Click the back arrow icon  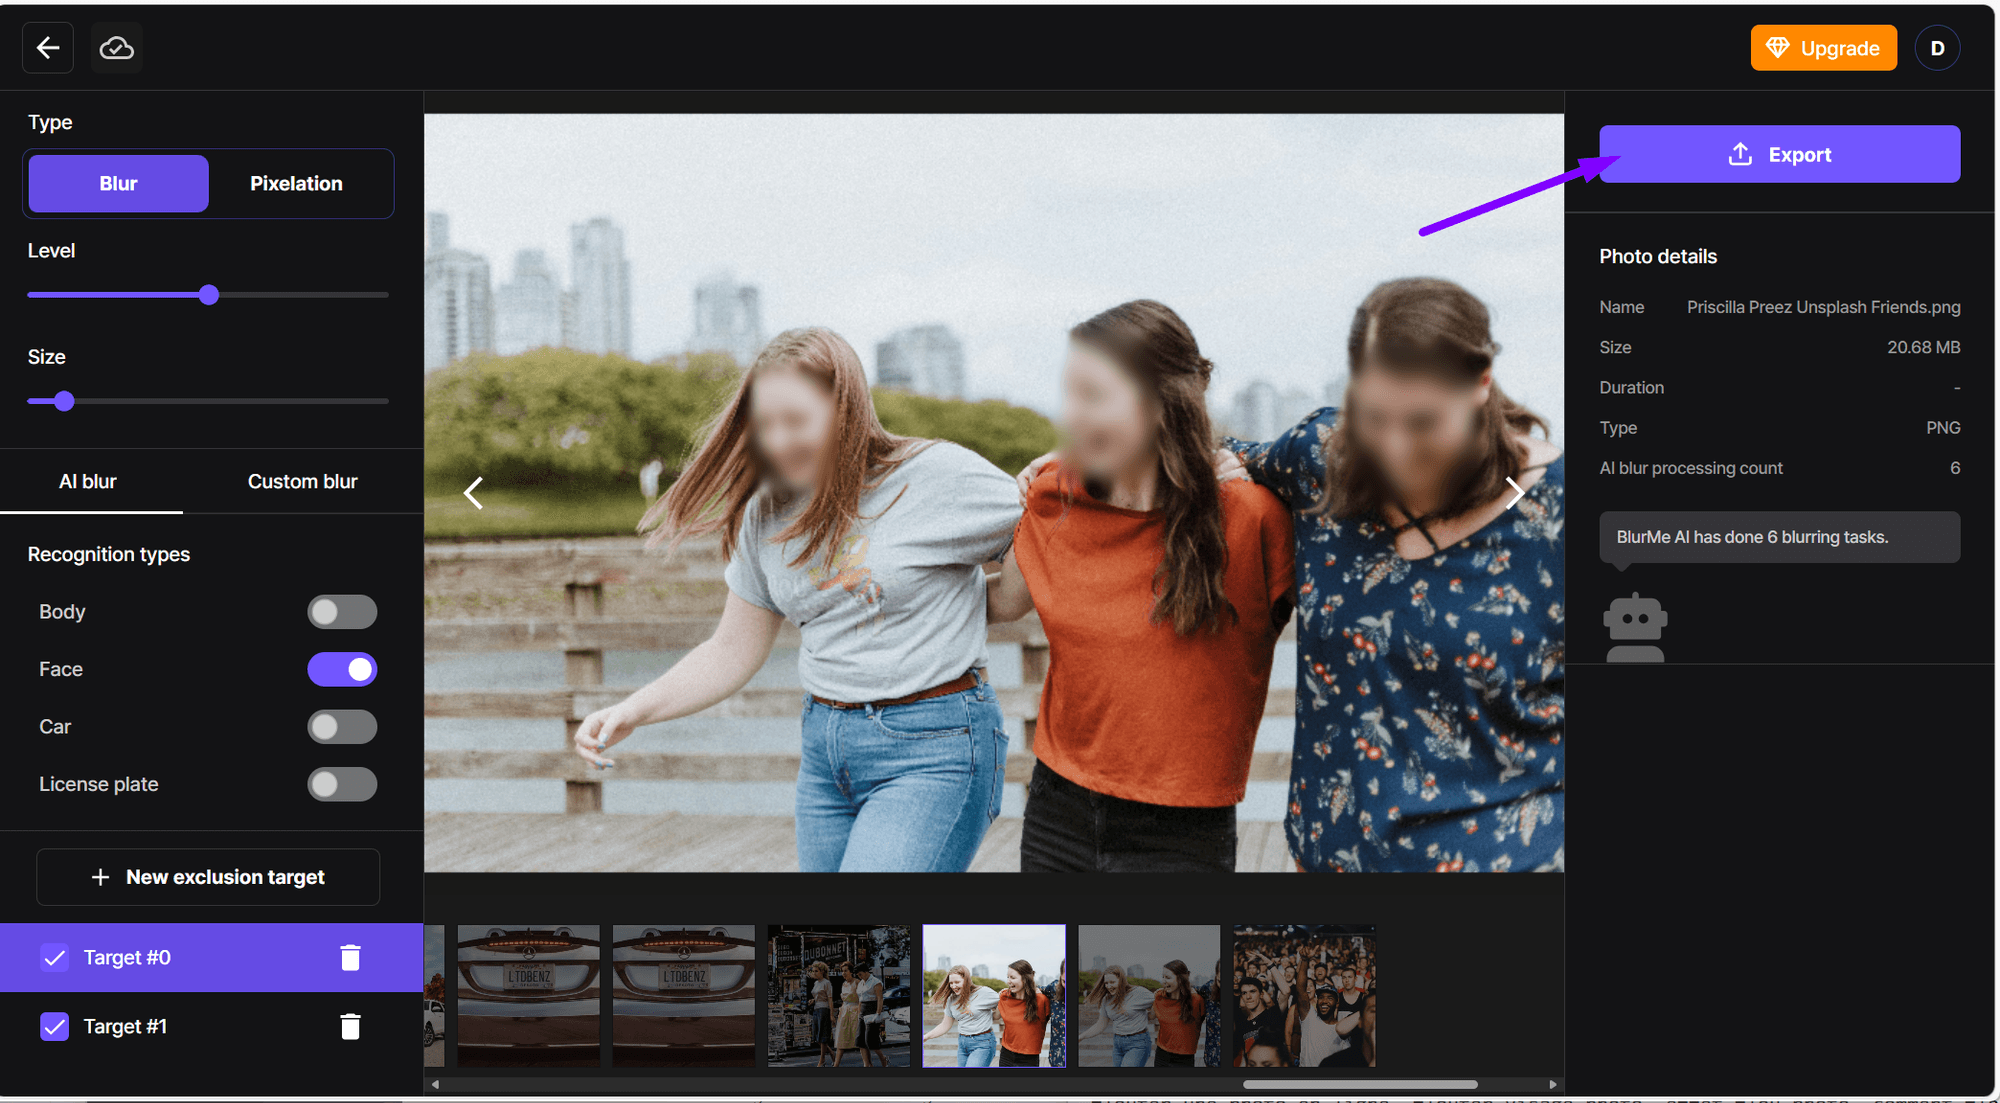point(48,48)
